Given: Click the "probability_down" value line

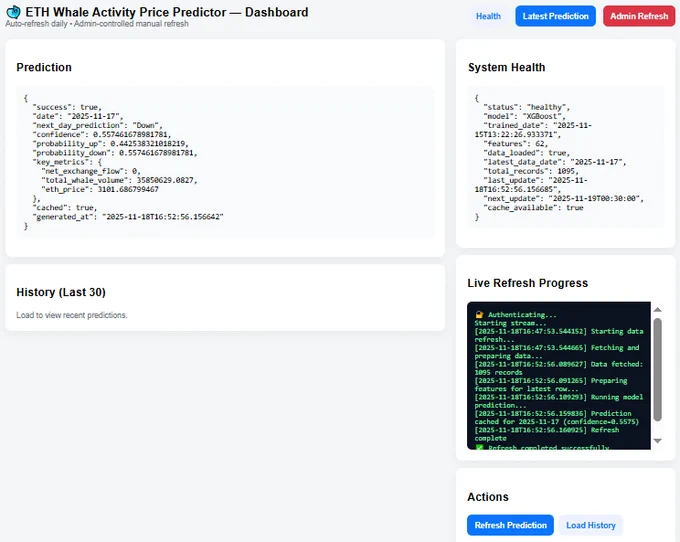Looking at the screenshot, I should coord(114,153).
